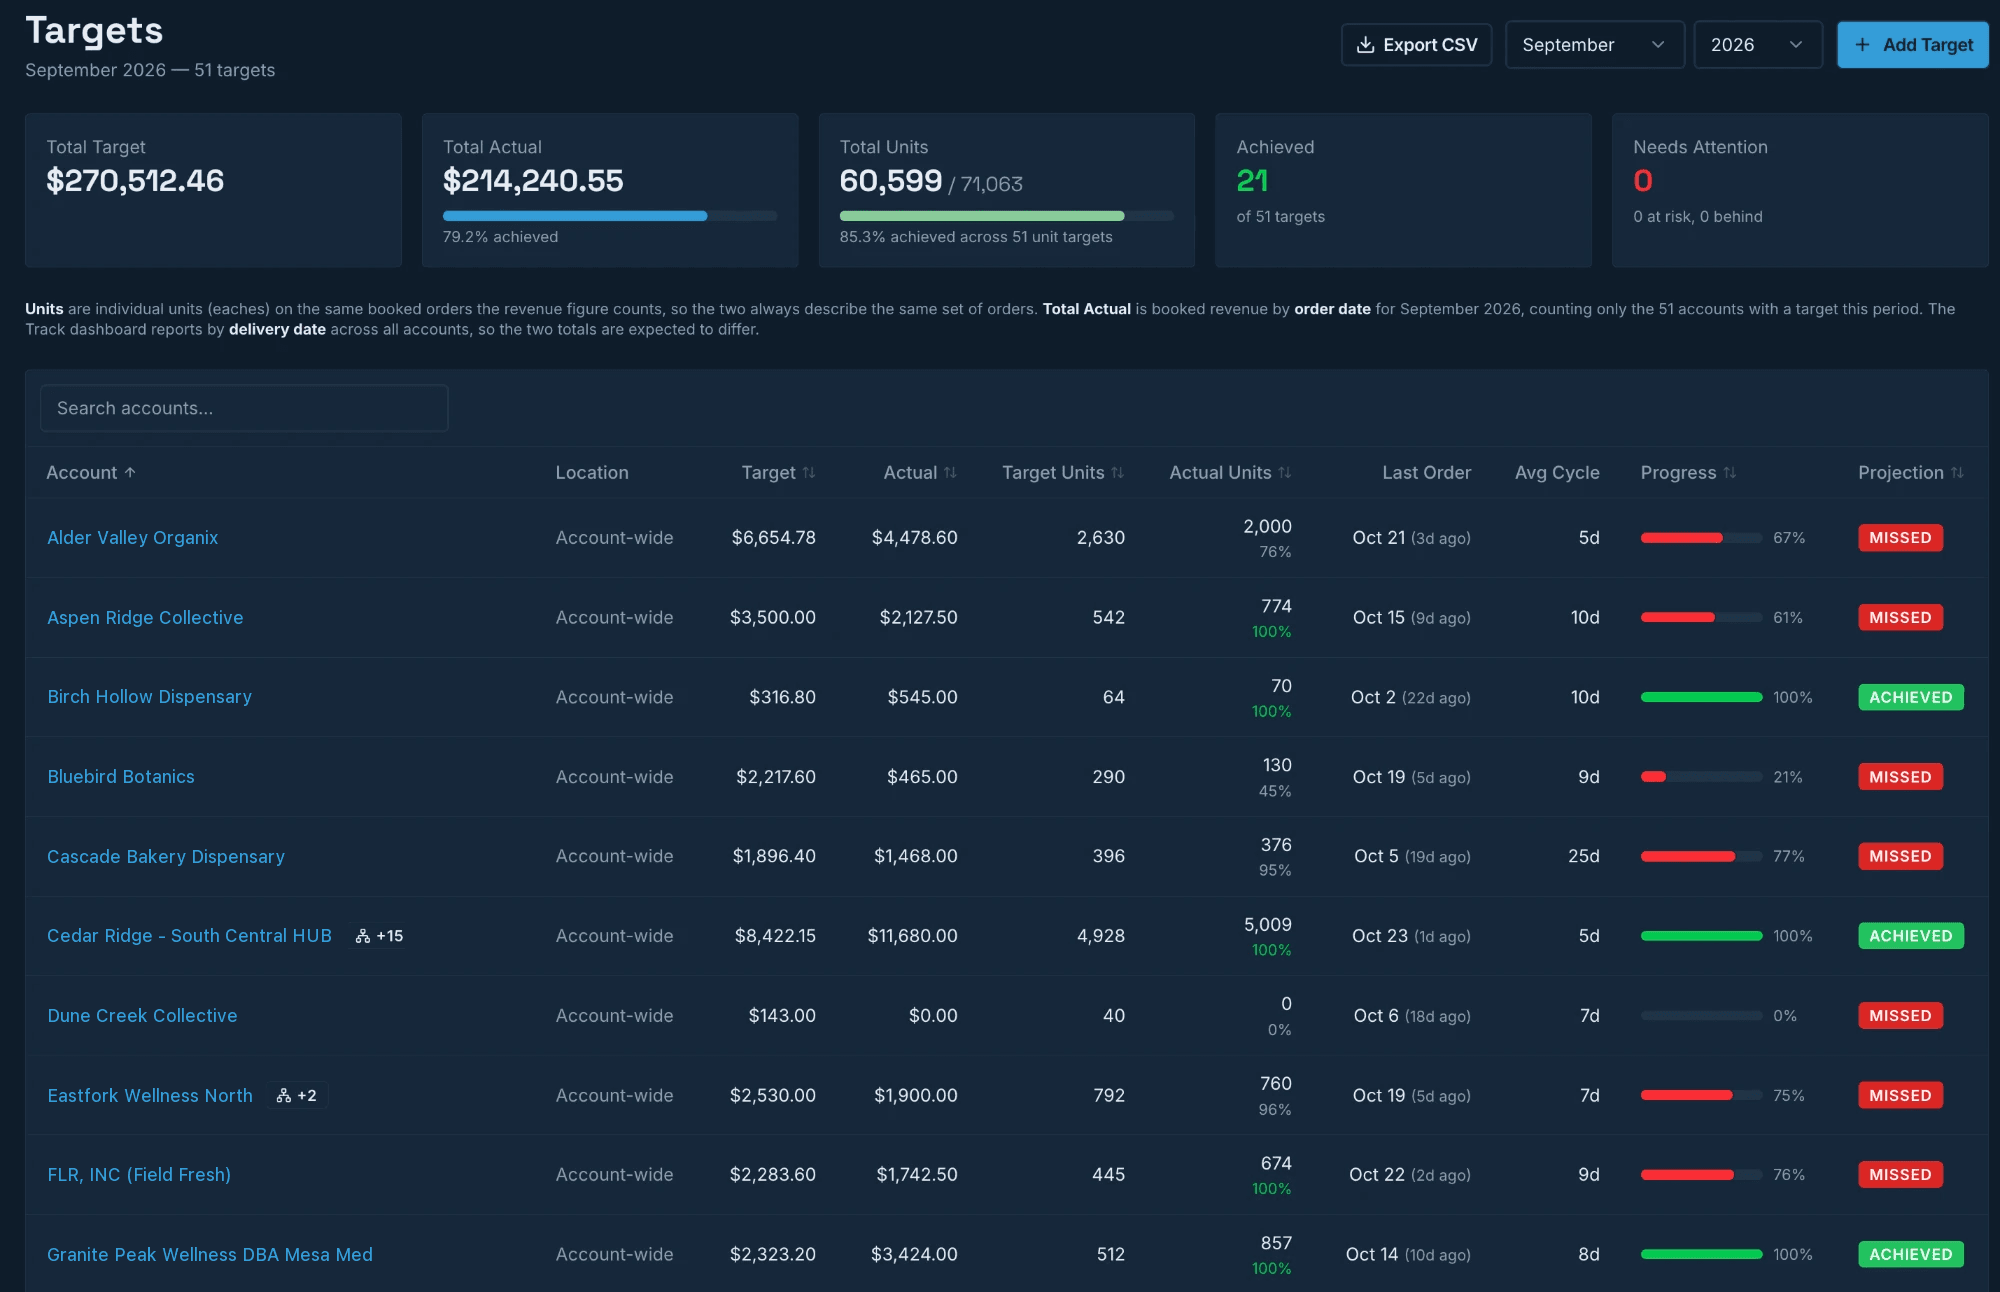Click Birch Hollow's ACHIEVED projection badge
2000x1292 pixels.
click(x=1911, y=697)
